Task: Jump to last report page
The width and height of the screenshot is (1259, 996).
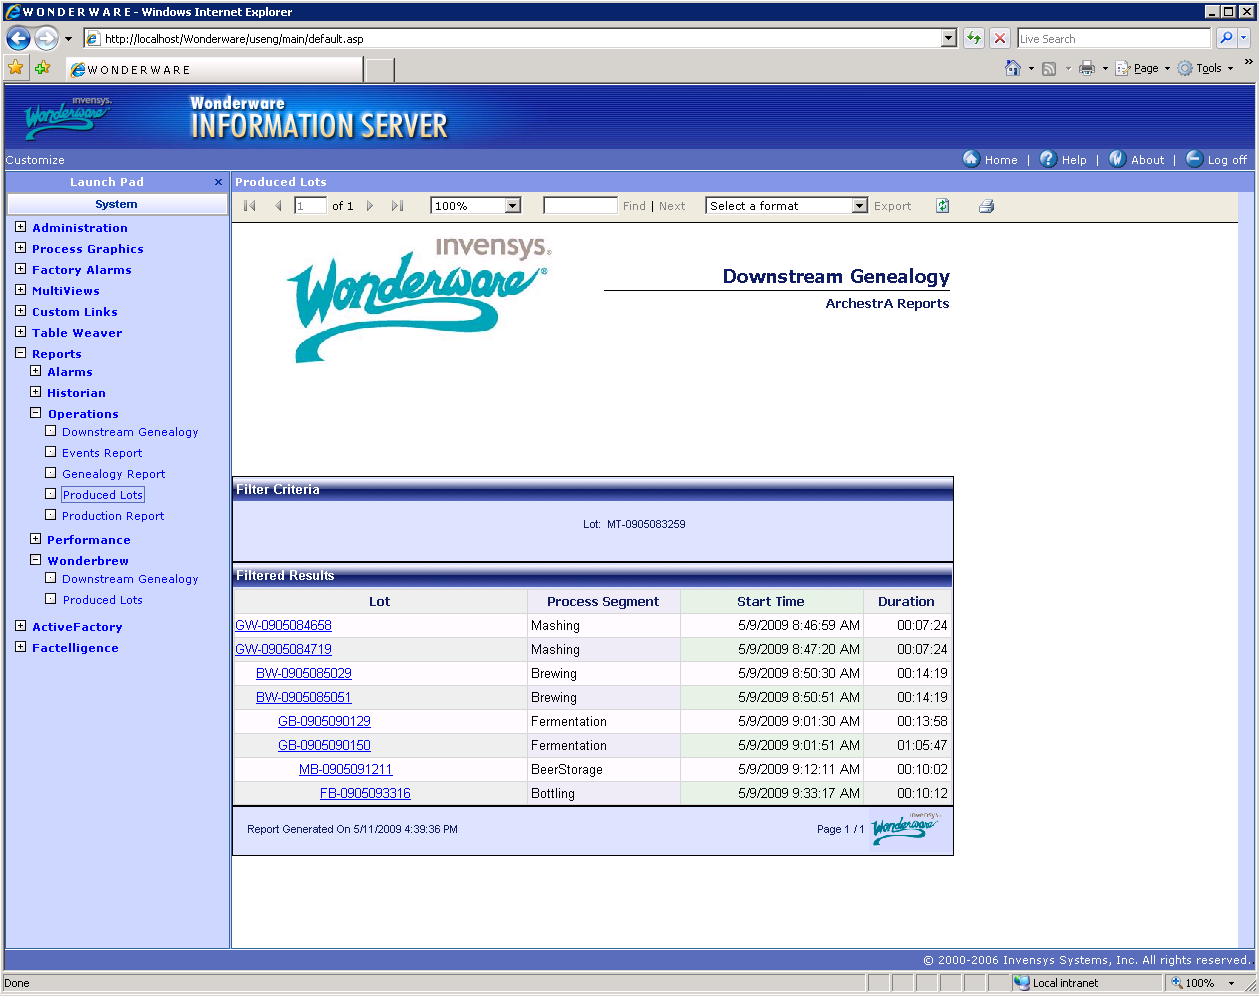Action: [x=397, y=206]
